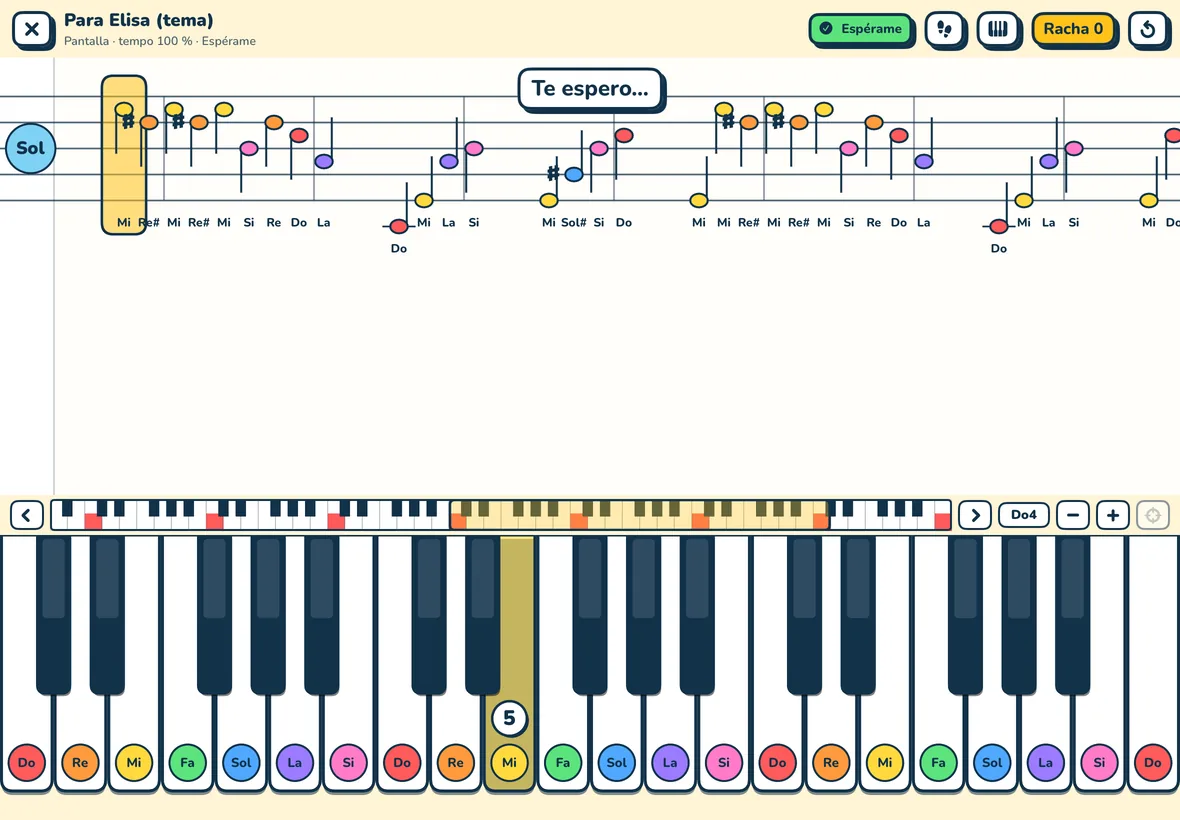Viewport: 1180px width, 820px height.
Task: Click the Do4 octave indicator
Action: [x=1023, y=515]
